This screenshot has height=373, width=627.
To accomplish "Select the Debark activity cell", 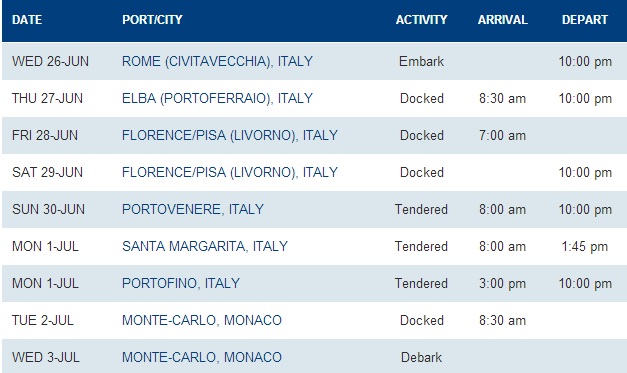I will (x=421, y=357).
